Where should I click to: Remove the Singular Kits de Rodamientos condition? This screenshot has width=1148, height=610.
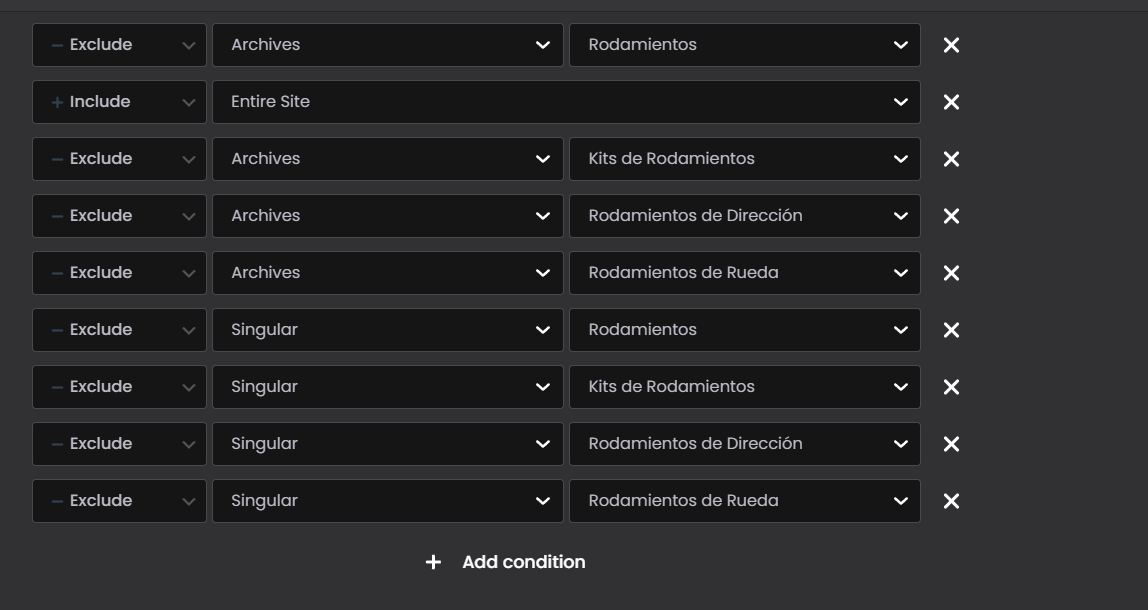(x=951, y=387)
